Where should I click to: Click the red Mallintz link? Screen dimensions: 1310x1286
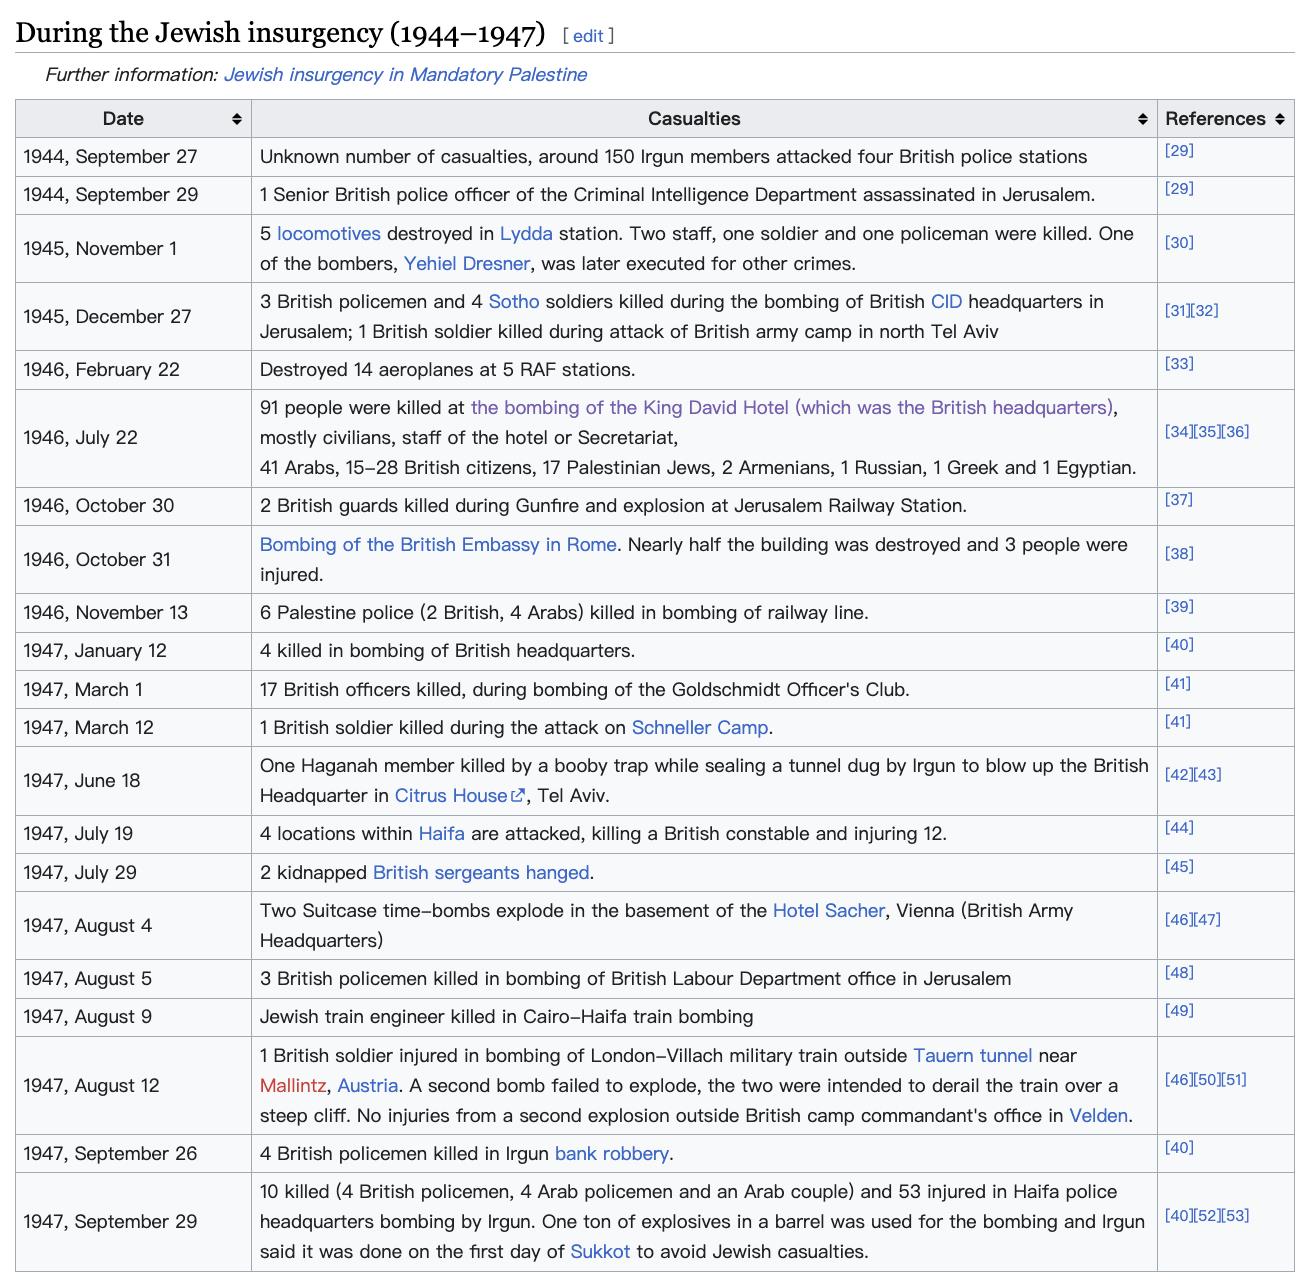(x=292, y=1086)
